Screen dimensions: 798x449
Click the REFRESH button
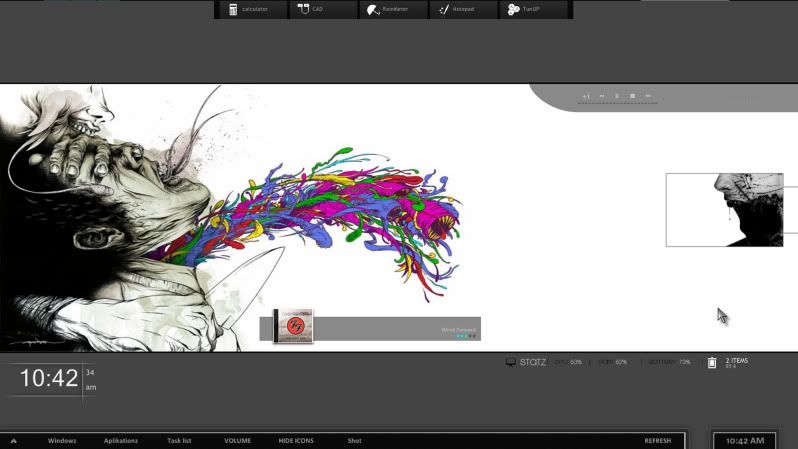pyautogui.click(x=658, y=441)
